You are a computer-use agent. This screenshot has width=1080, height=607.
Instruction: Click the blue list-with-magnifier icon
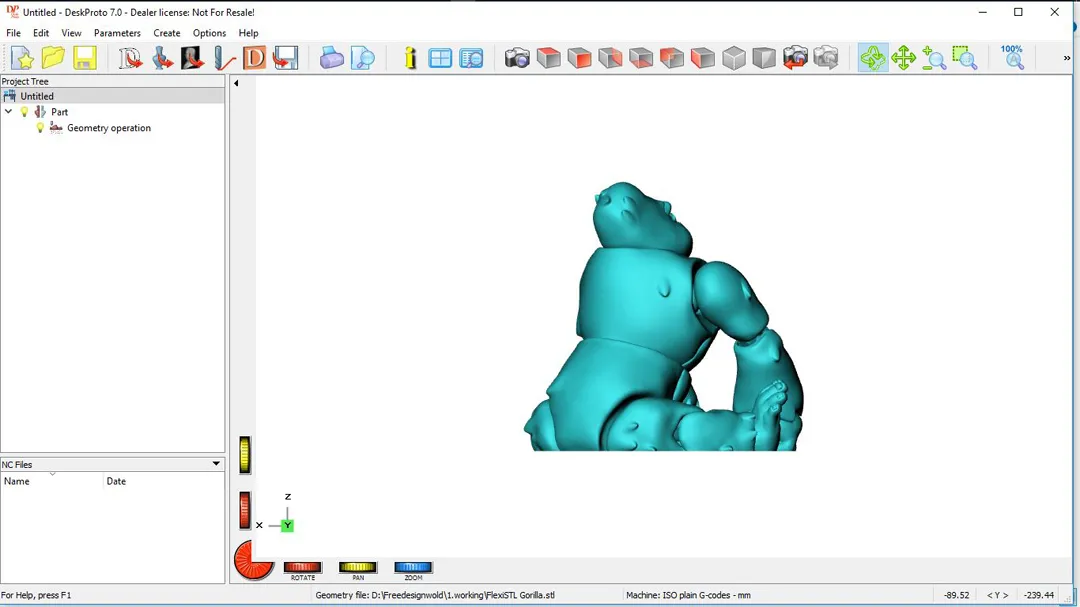[472, 58]
